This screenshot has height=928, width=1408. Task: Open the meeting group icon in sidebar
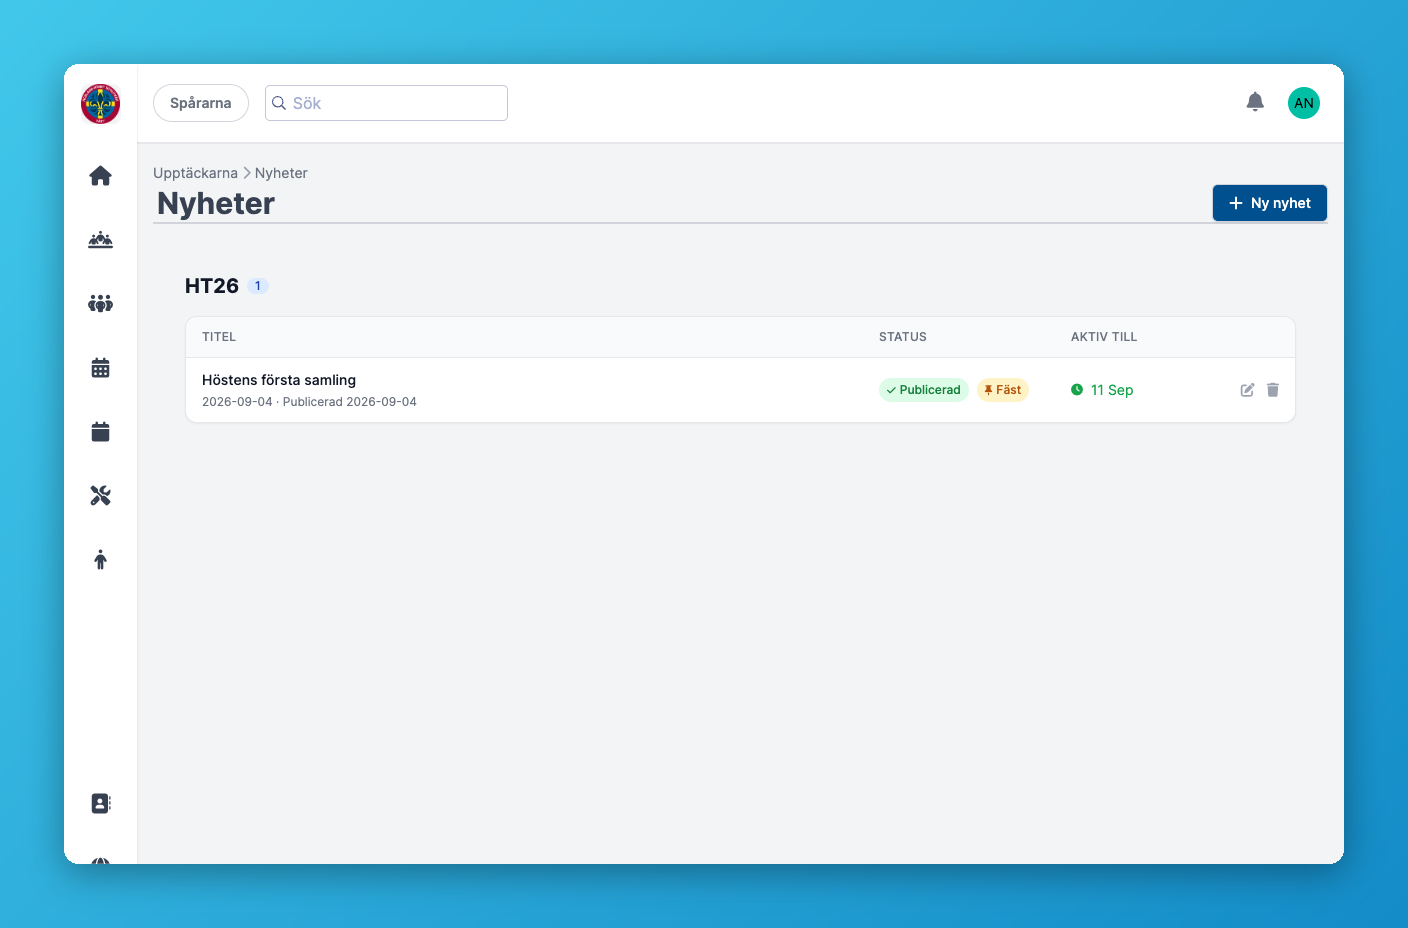(x=100, y=240)
